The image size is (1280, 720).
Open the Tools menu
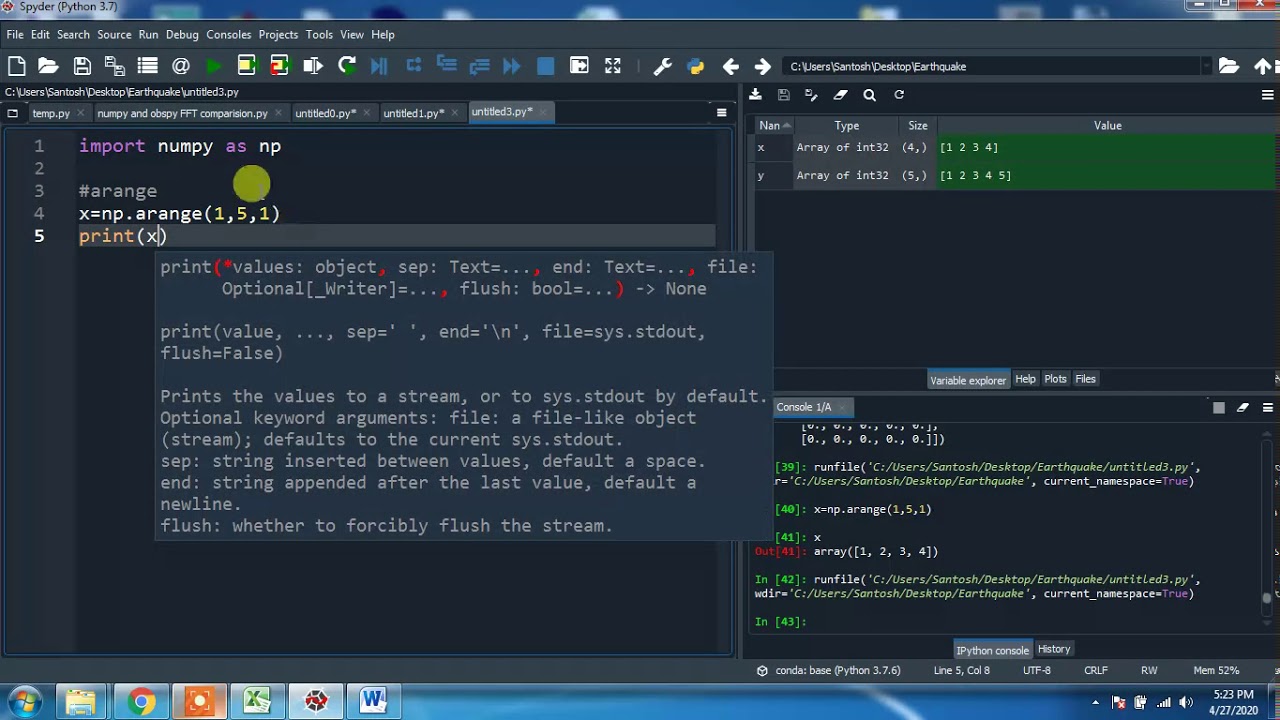(x=319, y=34)
